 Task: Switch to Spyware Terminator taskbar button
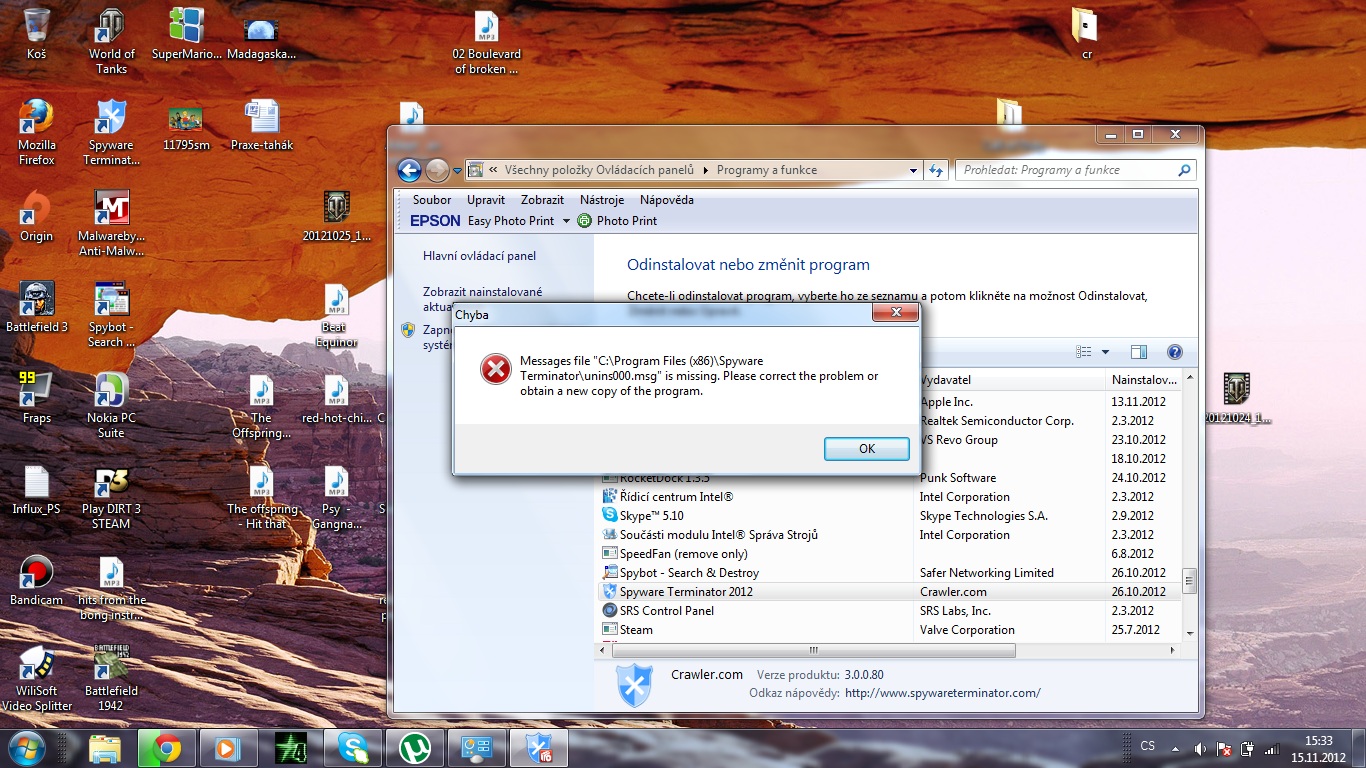pos(539,748)
